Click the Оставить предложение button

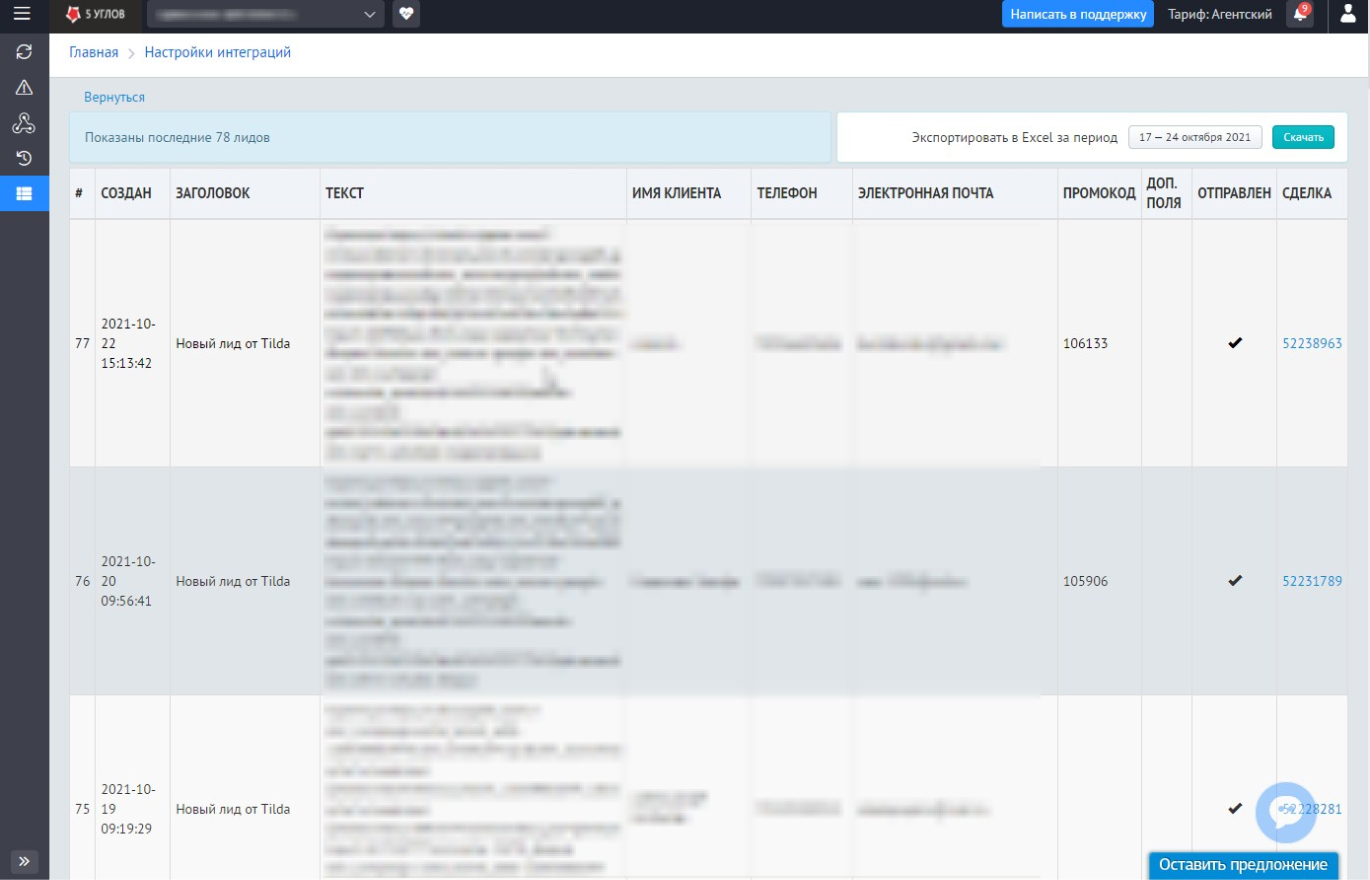(1243, 865)
